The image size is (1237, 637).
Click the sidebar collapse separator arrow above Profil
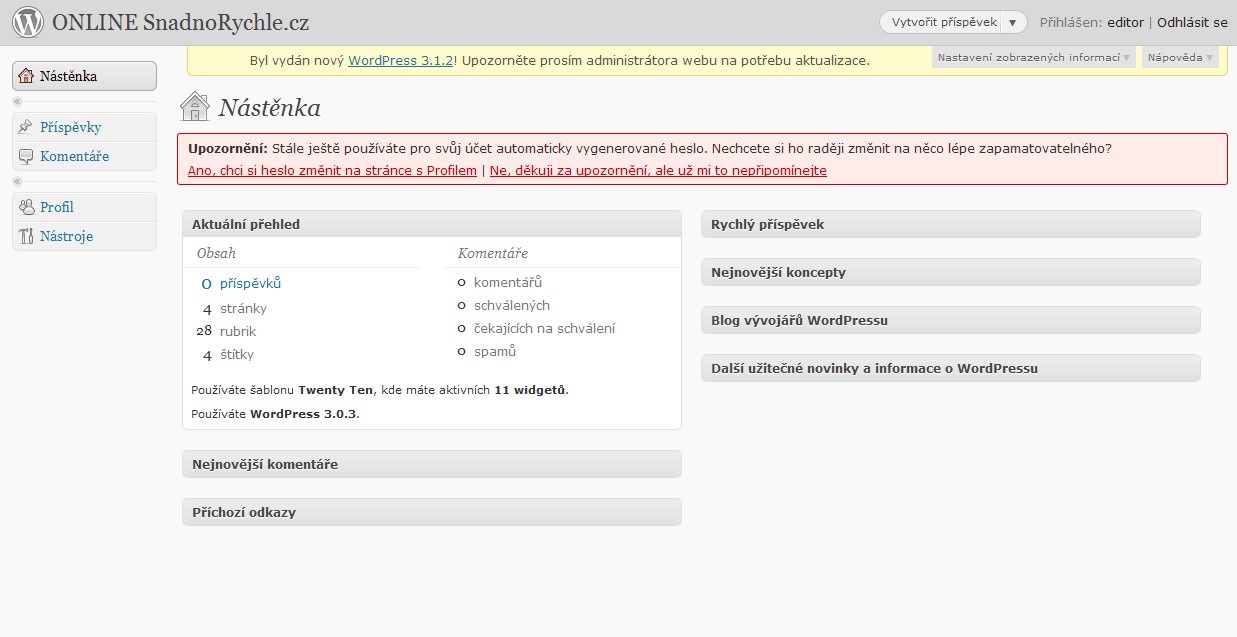pos(17,182)
